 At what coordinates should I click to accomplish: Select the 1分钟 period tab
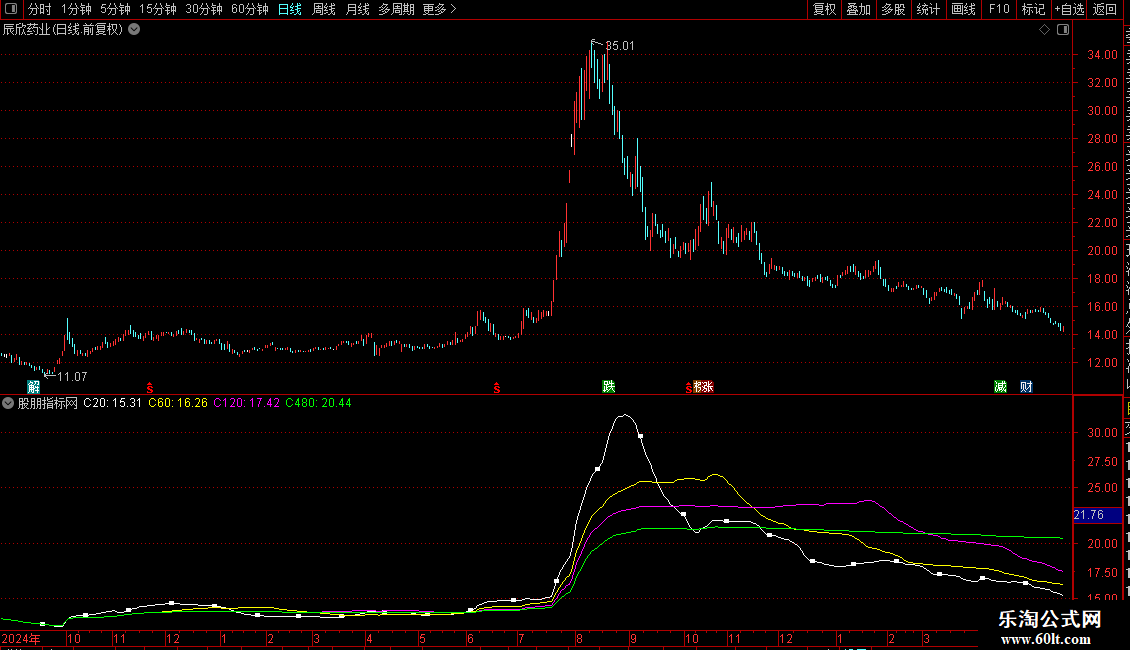pyautogui.click(x=76, y=9)
